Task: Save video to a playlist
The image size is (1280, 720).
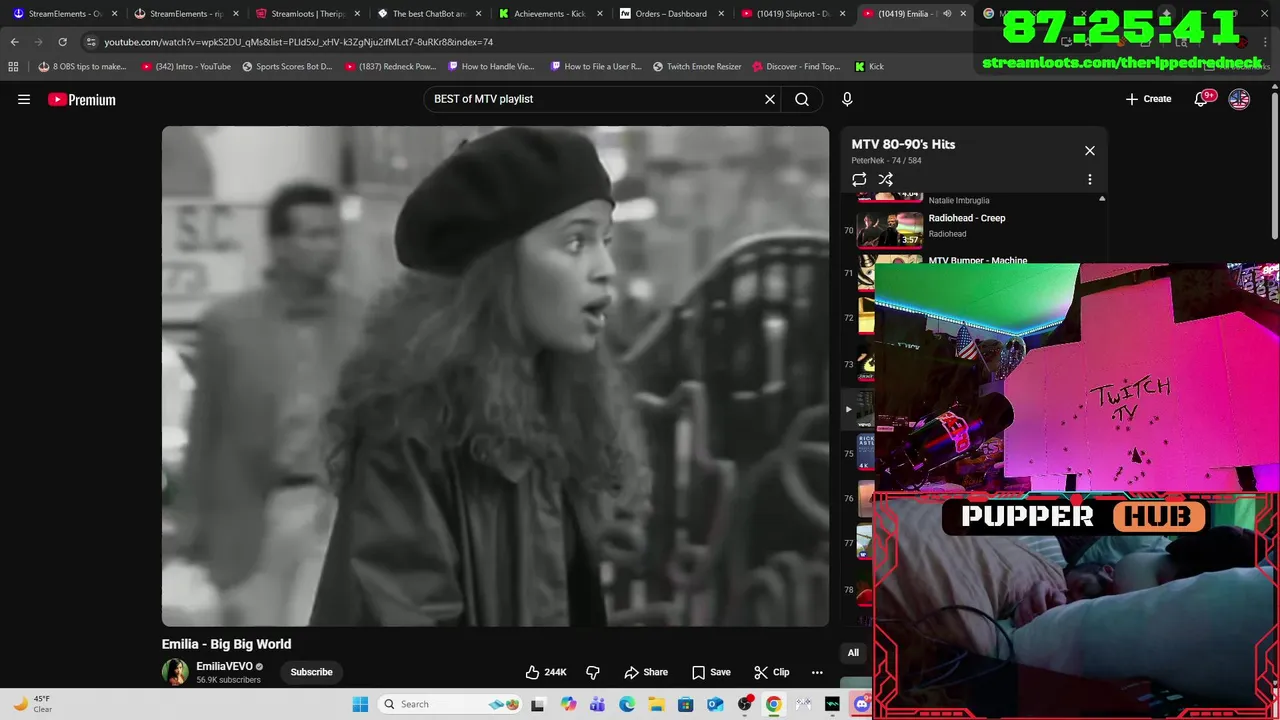Action: click(x=712, y=672)
